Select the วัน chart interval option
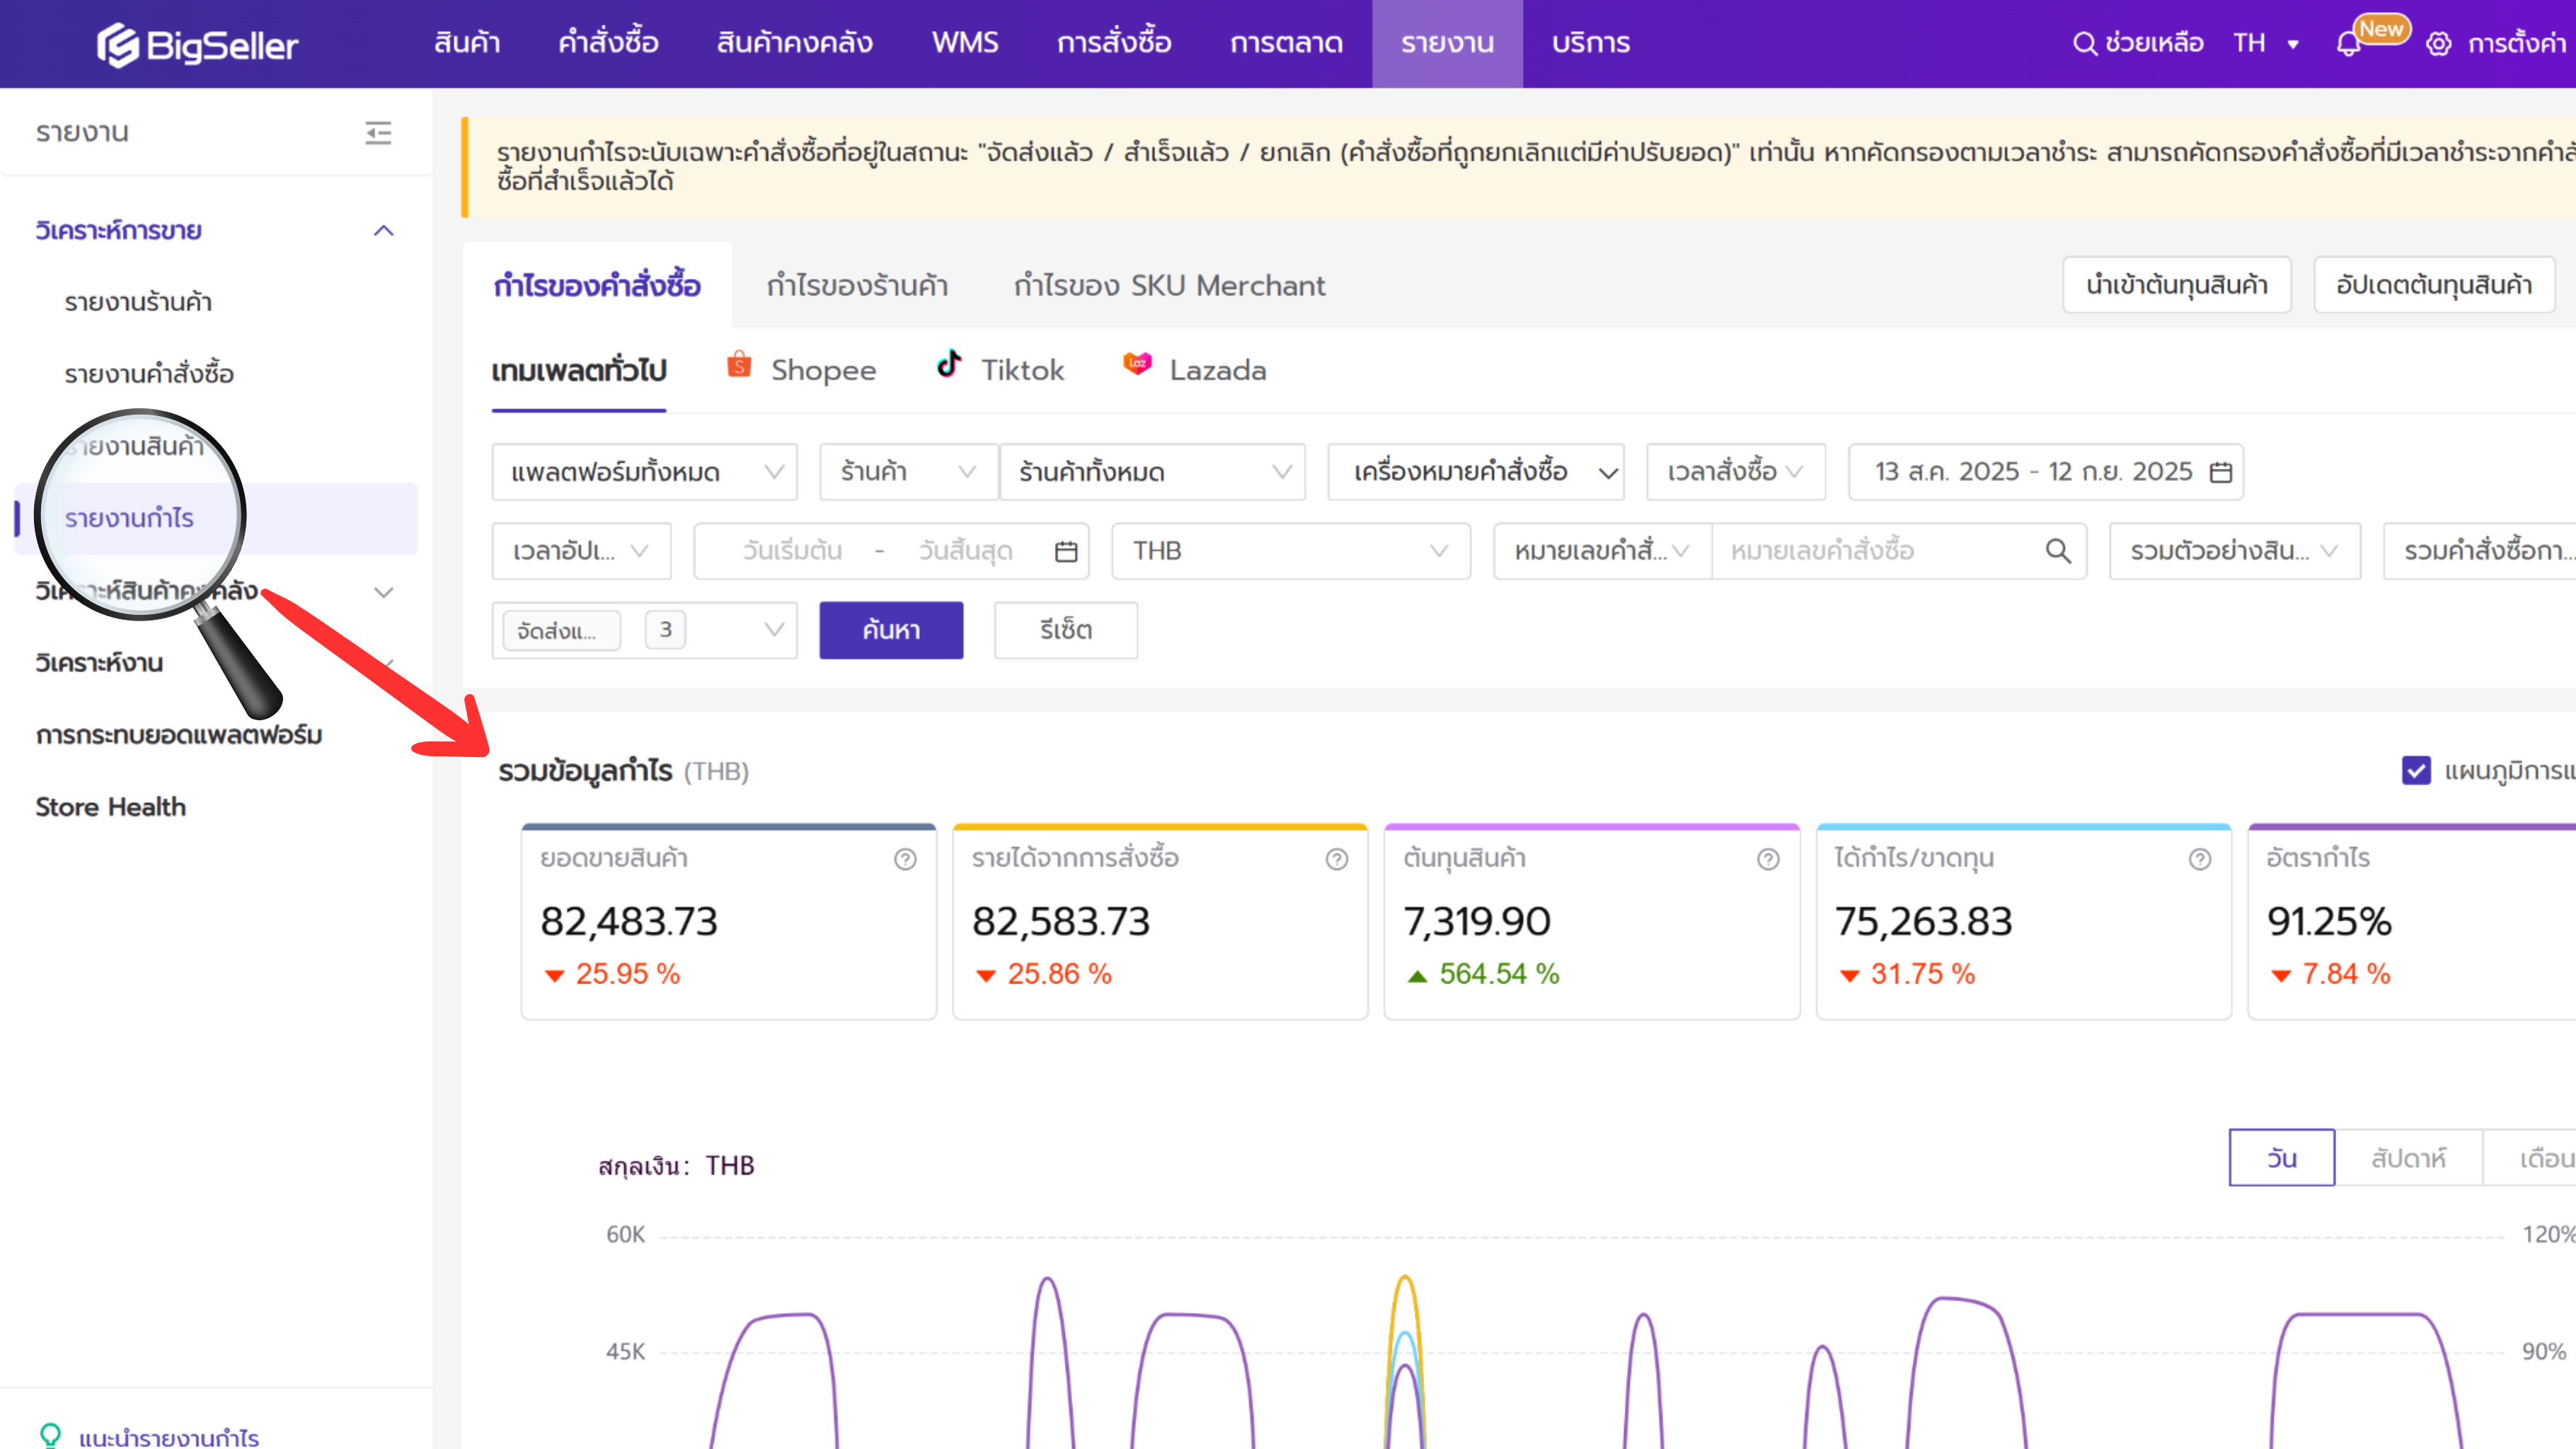The image size is (2576, 1449). [2281, 1158]
